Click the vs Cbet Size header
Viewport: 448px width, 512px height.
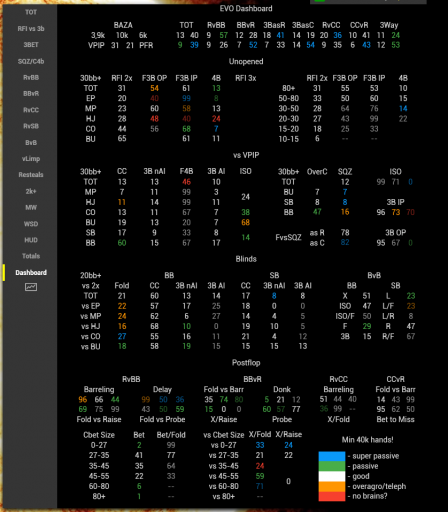click(x=224, y=435)
